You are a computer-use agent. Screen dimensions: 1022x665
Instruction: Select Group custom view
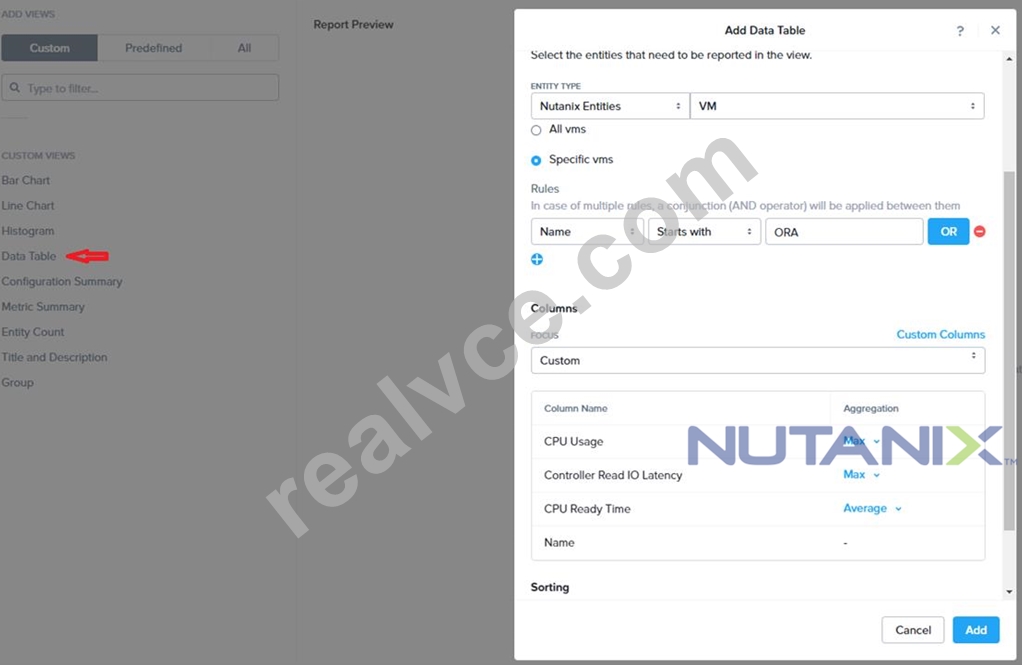[x=18, y=383]
